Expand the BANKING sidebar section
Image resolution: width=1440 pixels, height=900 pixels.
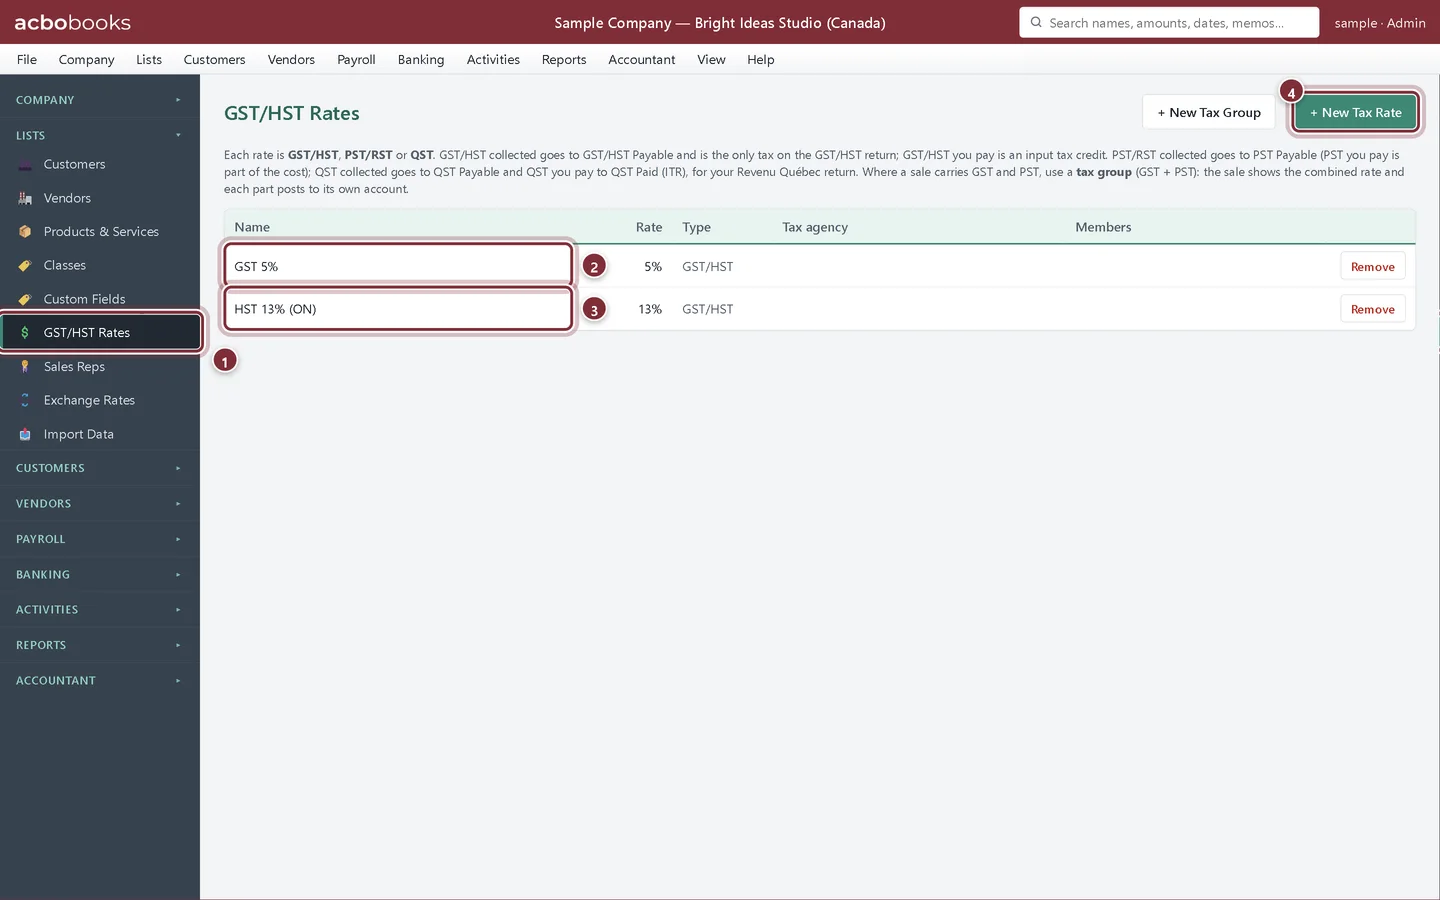[100, 574]
